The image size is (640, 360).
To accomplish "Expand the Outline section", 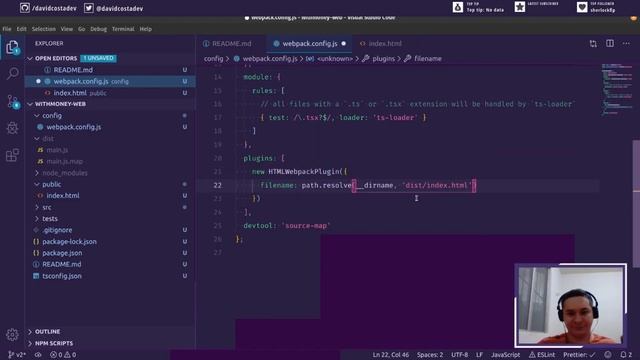I will (30, 331).
